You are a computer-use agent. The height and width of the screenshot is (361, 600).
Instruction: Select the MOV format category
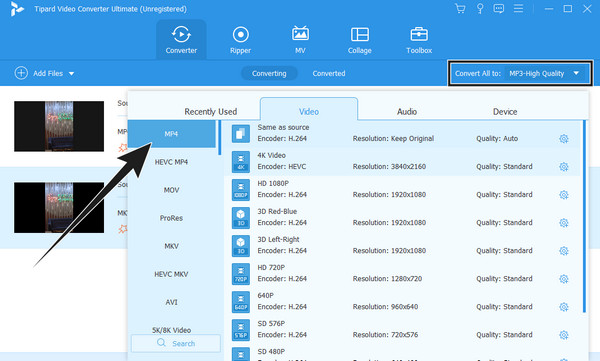coord(171,190)
